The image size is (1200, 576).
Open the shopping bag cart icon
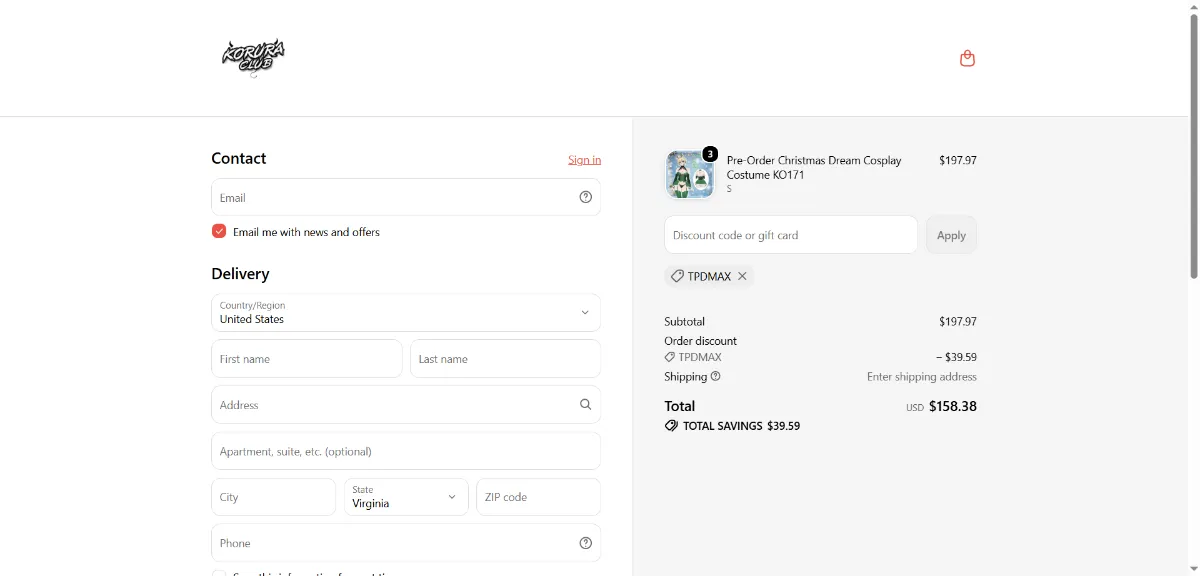967,59
